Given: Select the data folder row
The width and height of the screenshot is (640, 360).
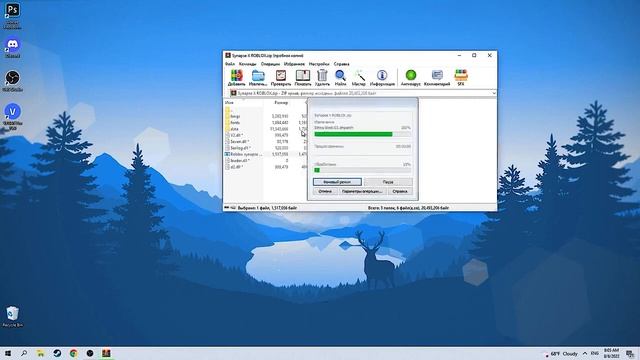Looking at the screenshot, I should point(265,129).
